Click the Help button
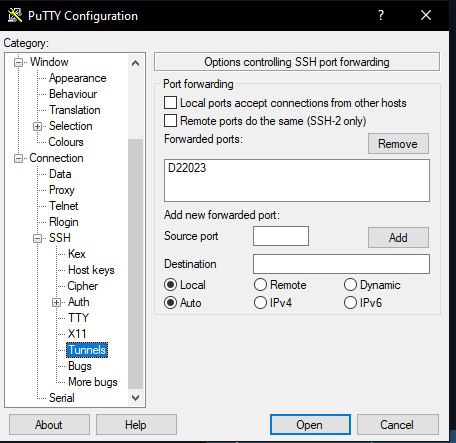 [136, 425]
